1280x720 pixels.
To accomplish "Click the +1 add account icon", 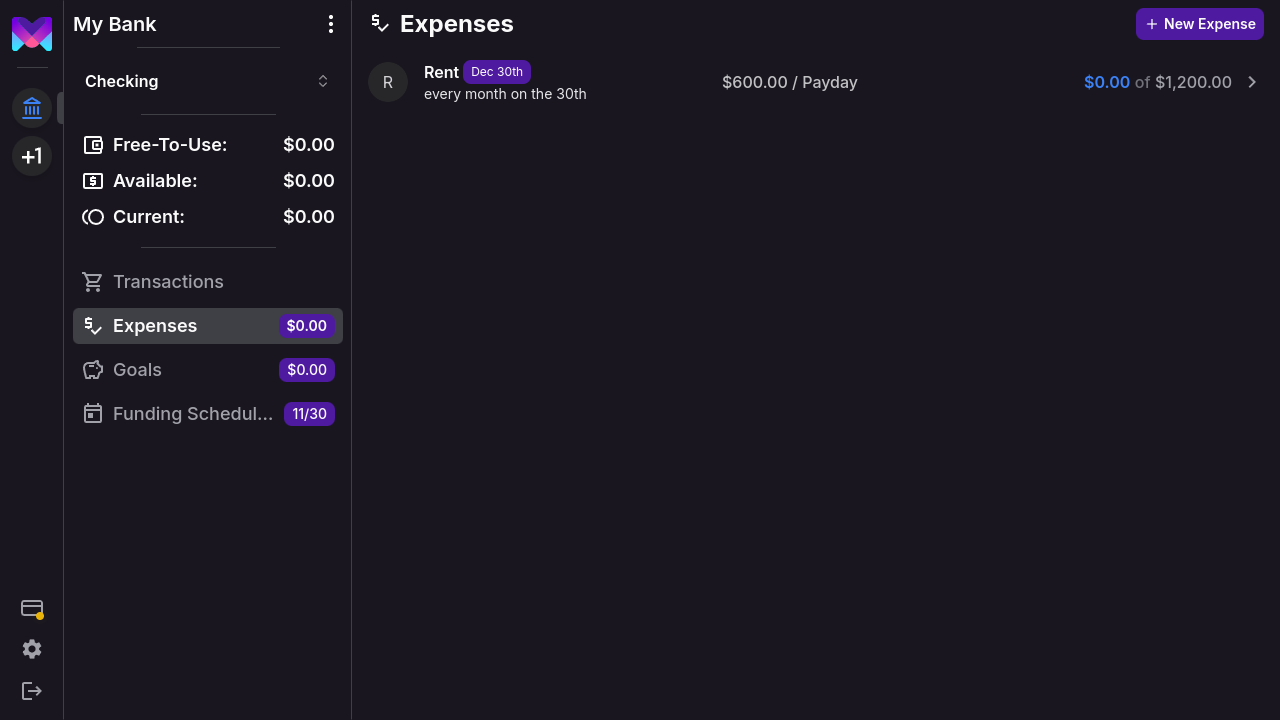I will (x=32, y=156).
